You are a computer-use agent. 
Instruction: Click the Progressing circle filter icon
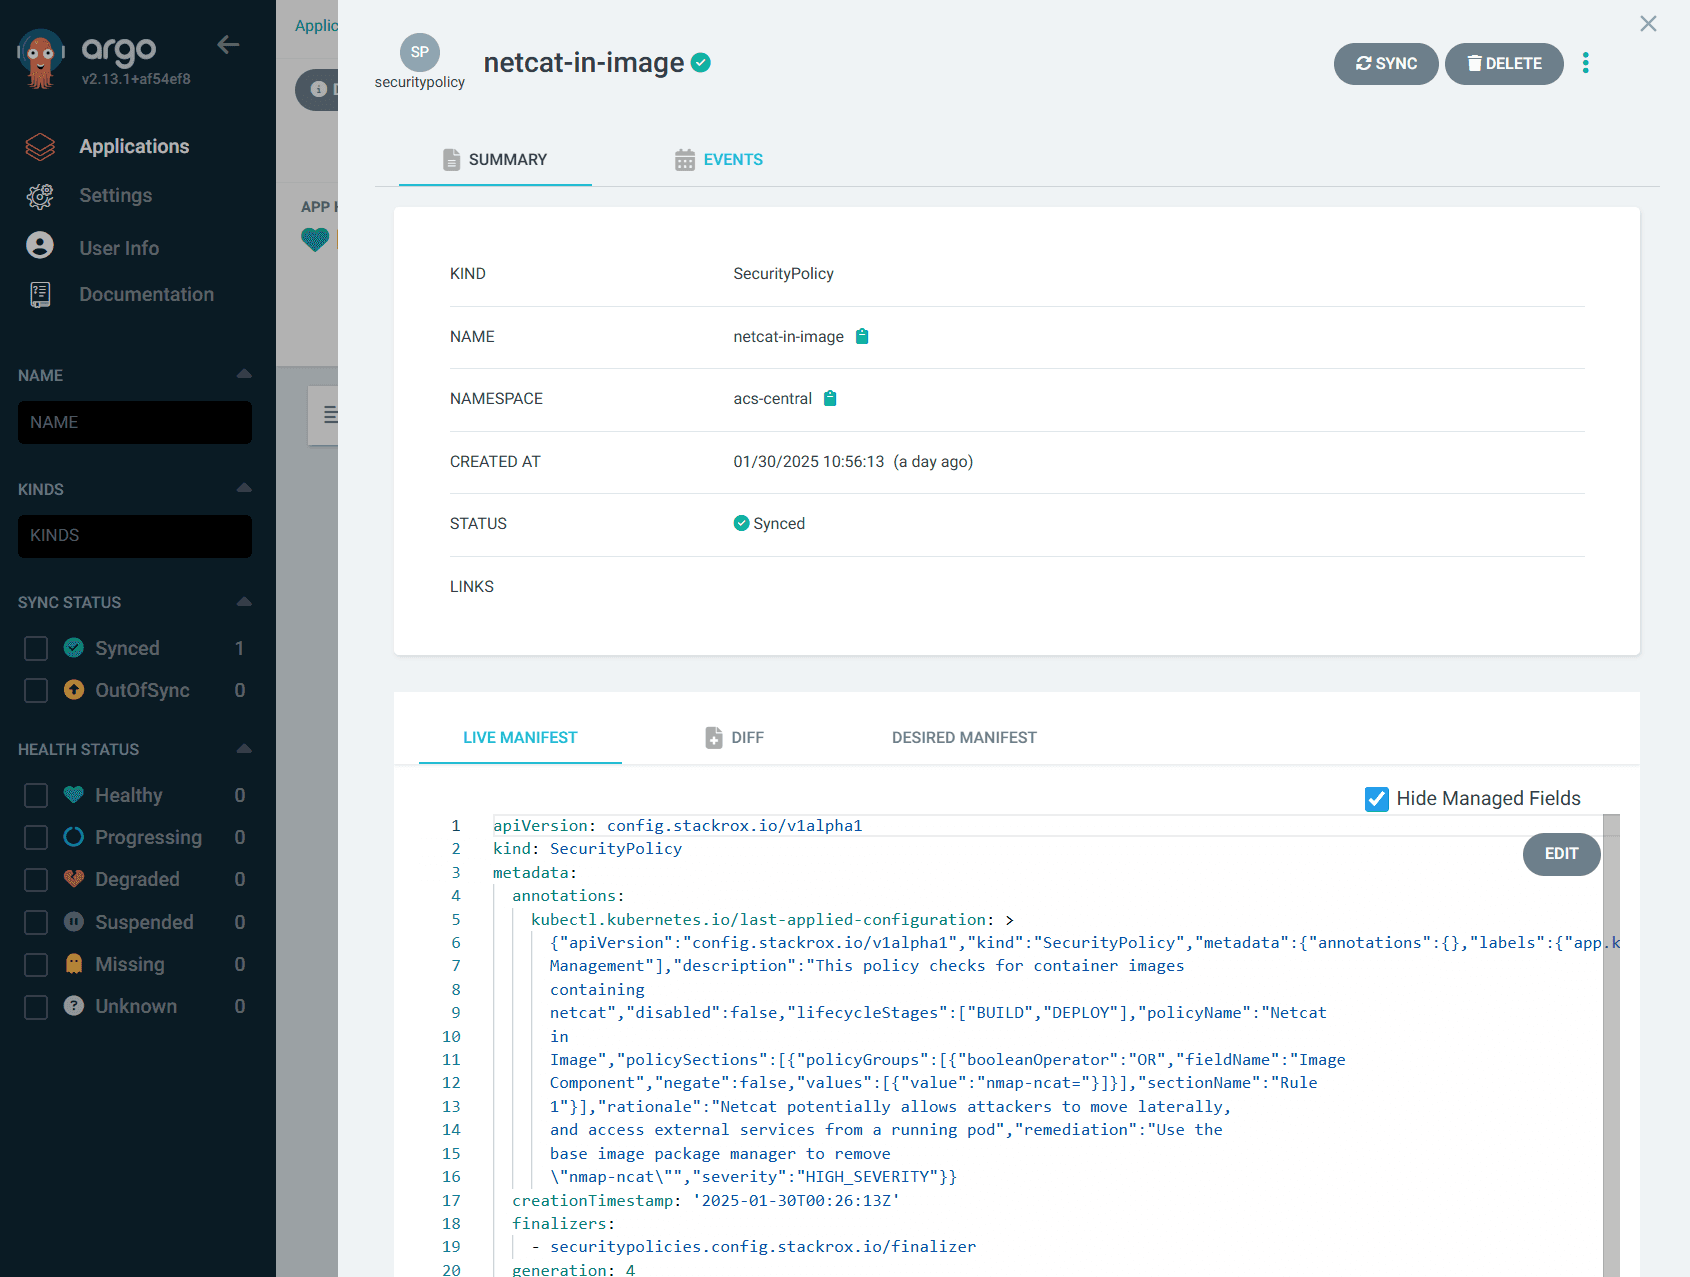coord(74,837)
